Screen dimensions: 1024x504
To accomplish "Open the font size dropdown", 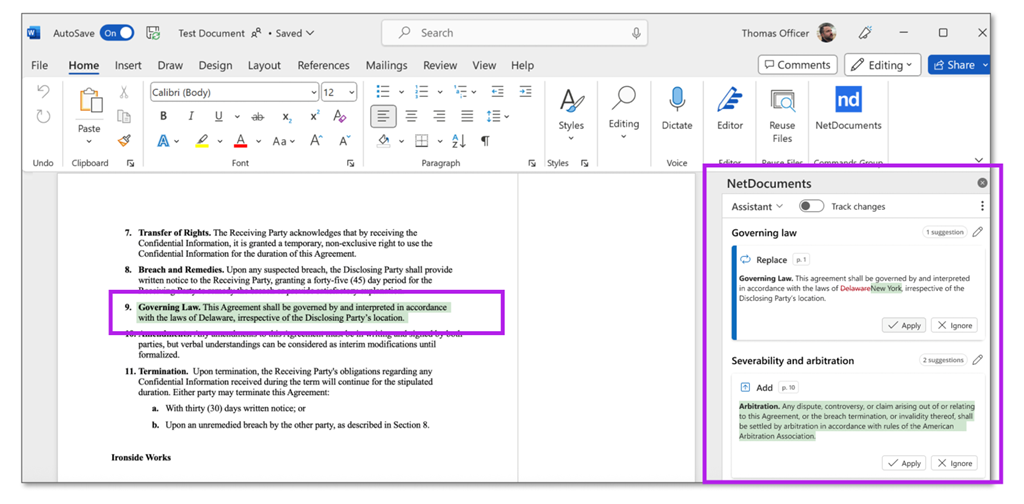I will 352,93.
